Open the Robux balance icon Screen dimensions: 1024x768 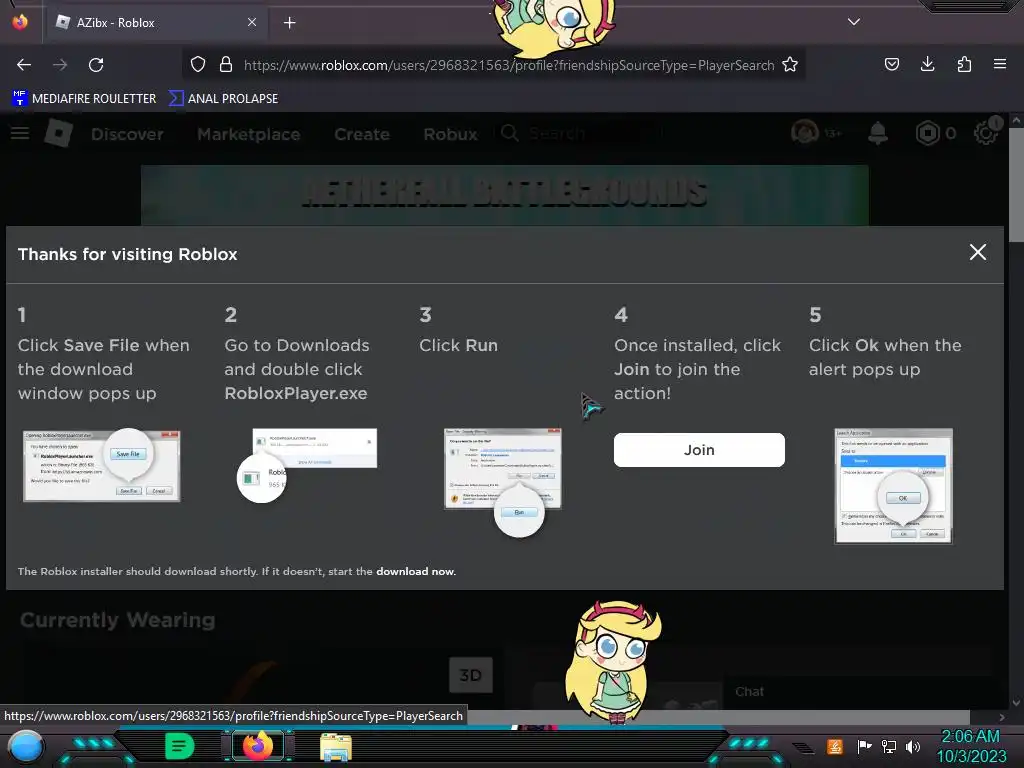pyautogui.click(x=927, y=133)
